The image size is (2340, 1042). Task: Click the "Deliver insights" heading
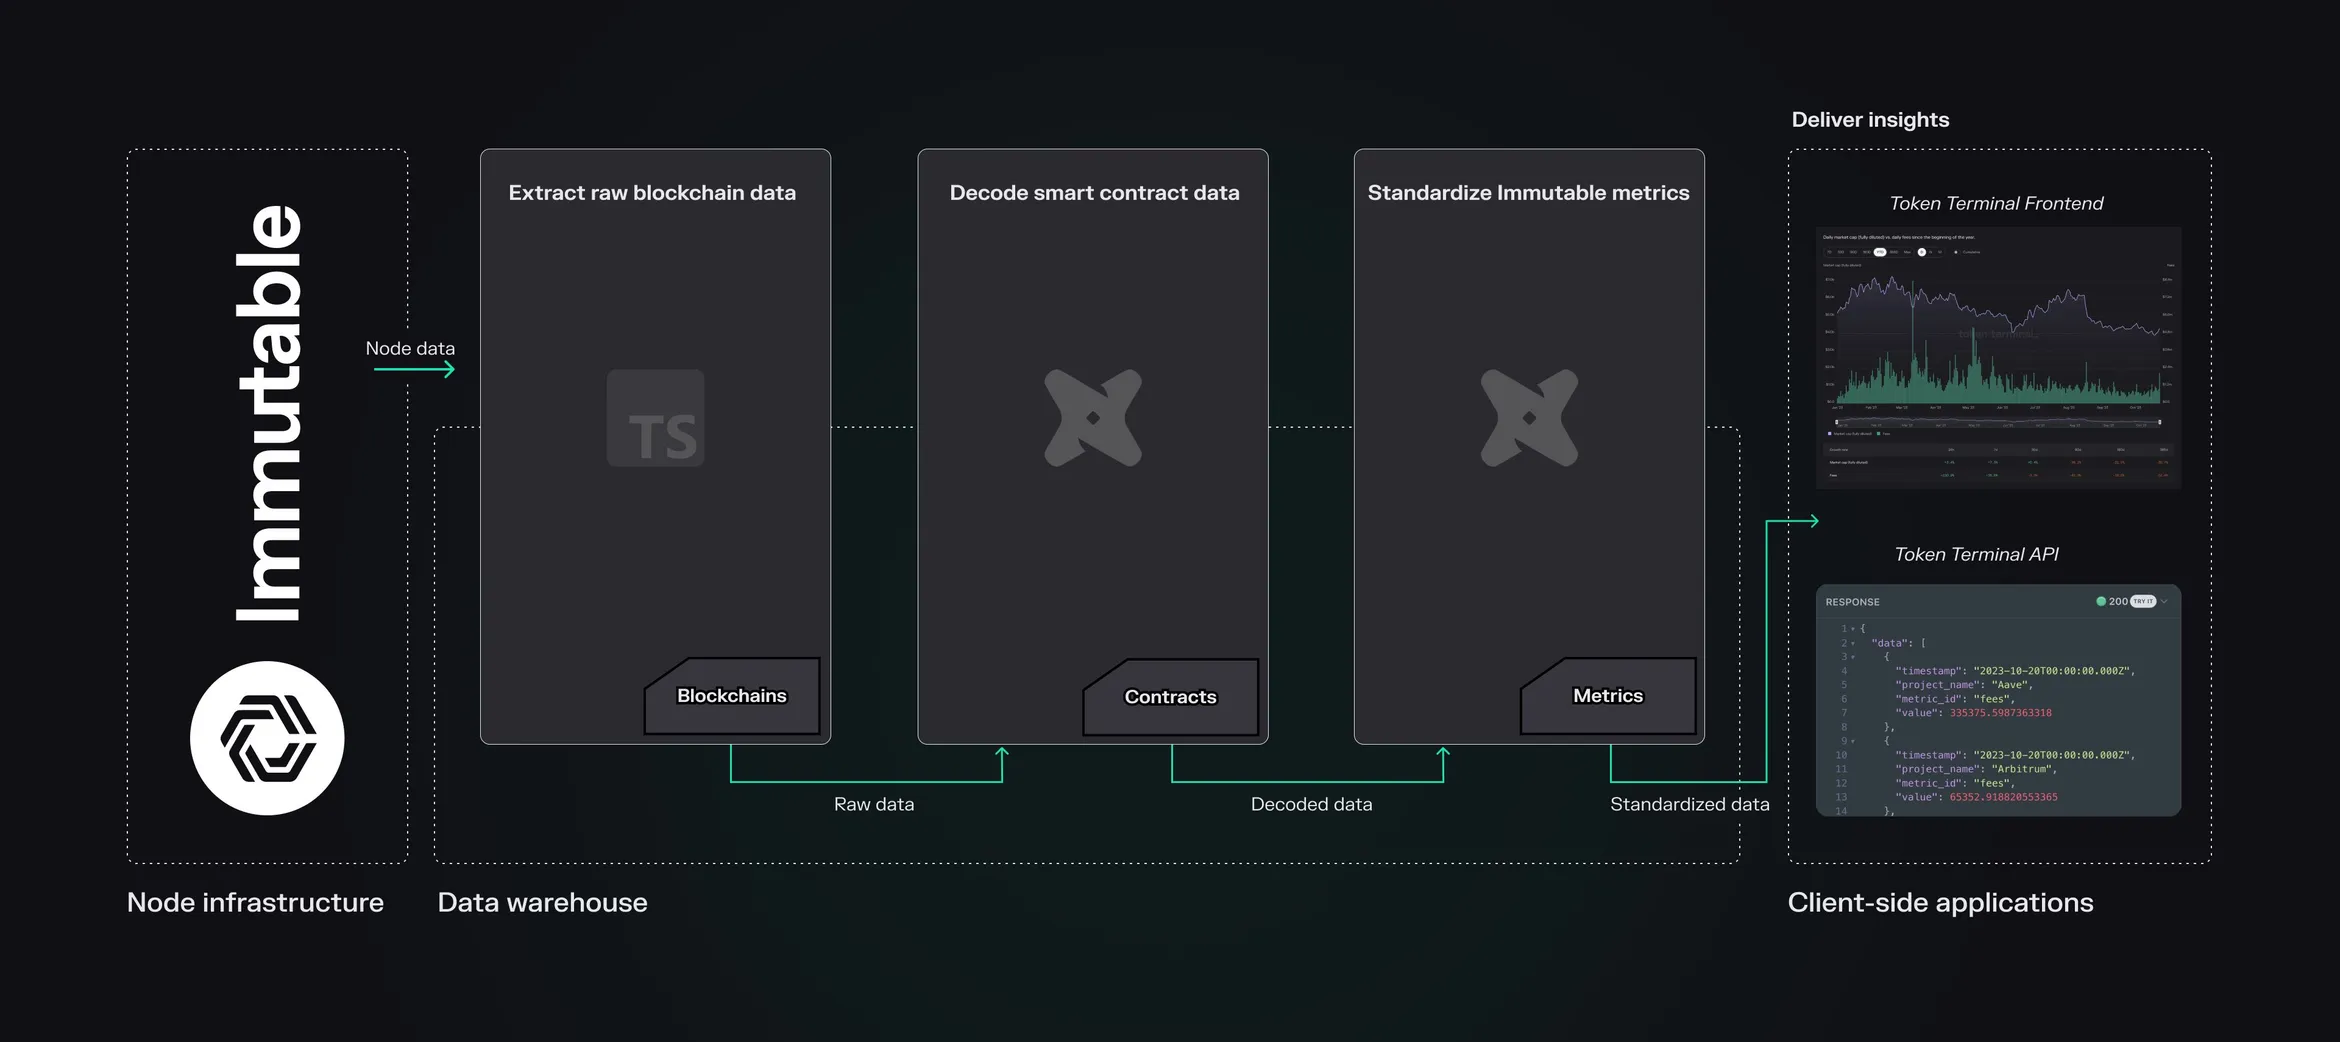tap(1870, 120)
